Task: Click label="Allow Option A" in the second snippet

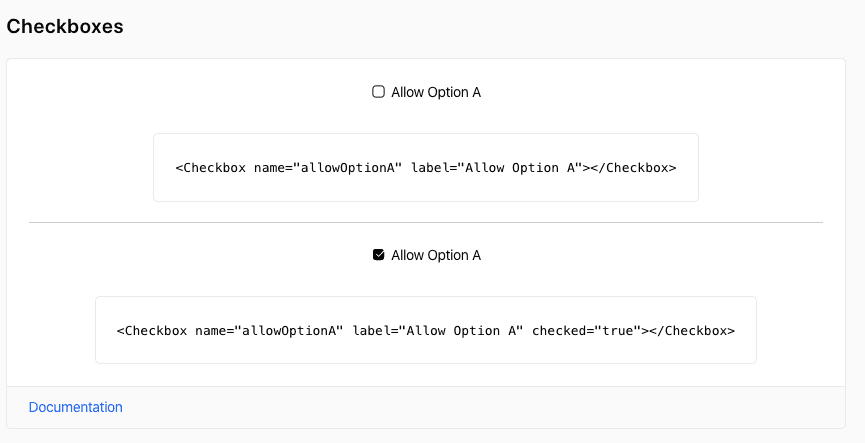Action: coord(438,330)
